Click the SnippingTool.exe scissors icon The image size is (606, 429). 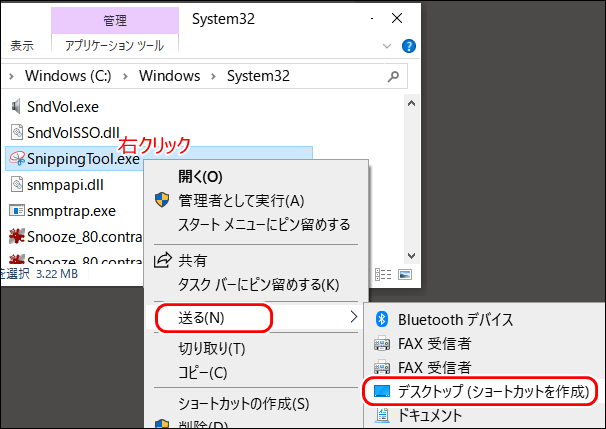coord(17,158)
